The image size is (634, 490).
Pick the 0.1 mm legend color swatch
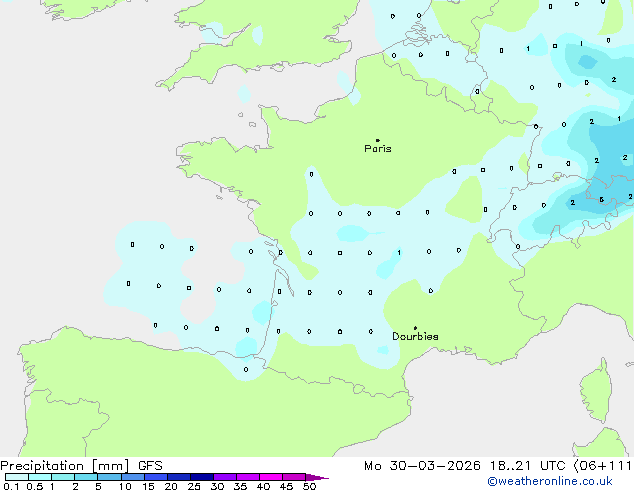tap(17, 477)
